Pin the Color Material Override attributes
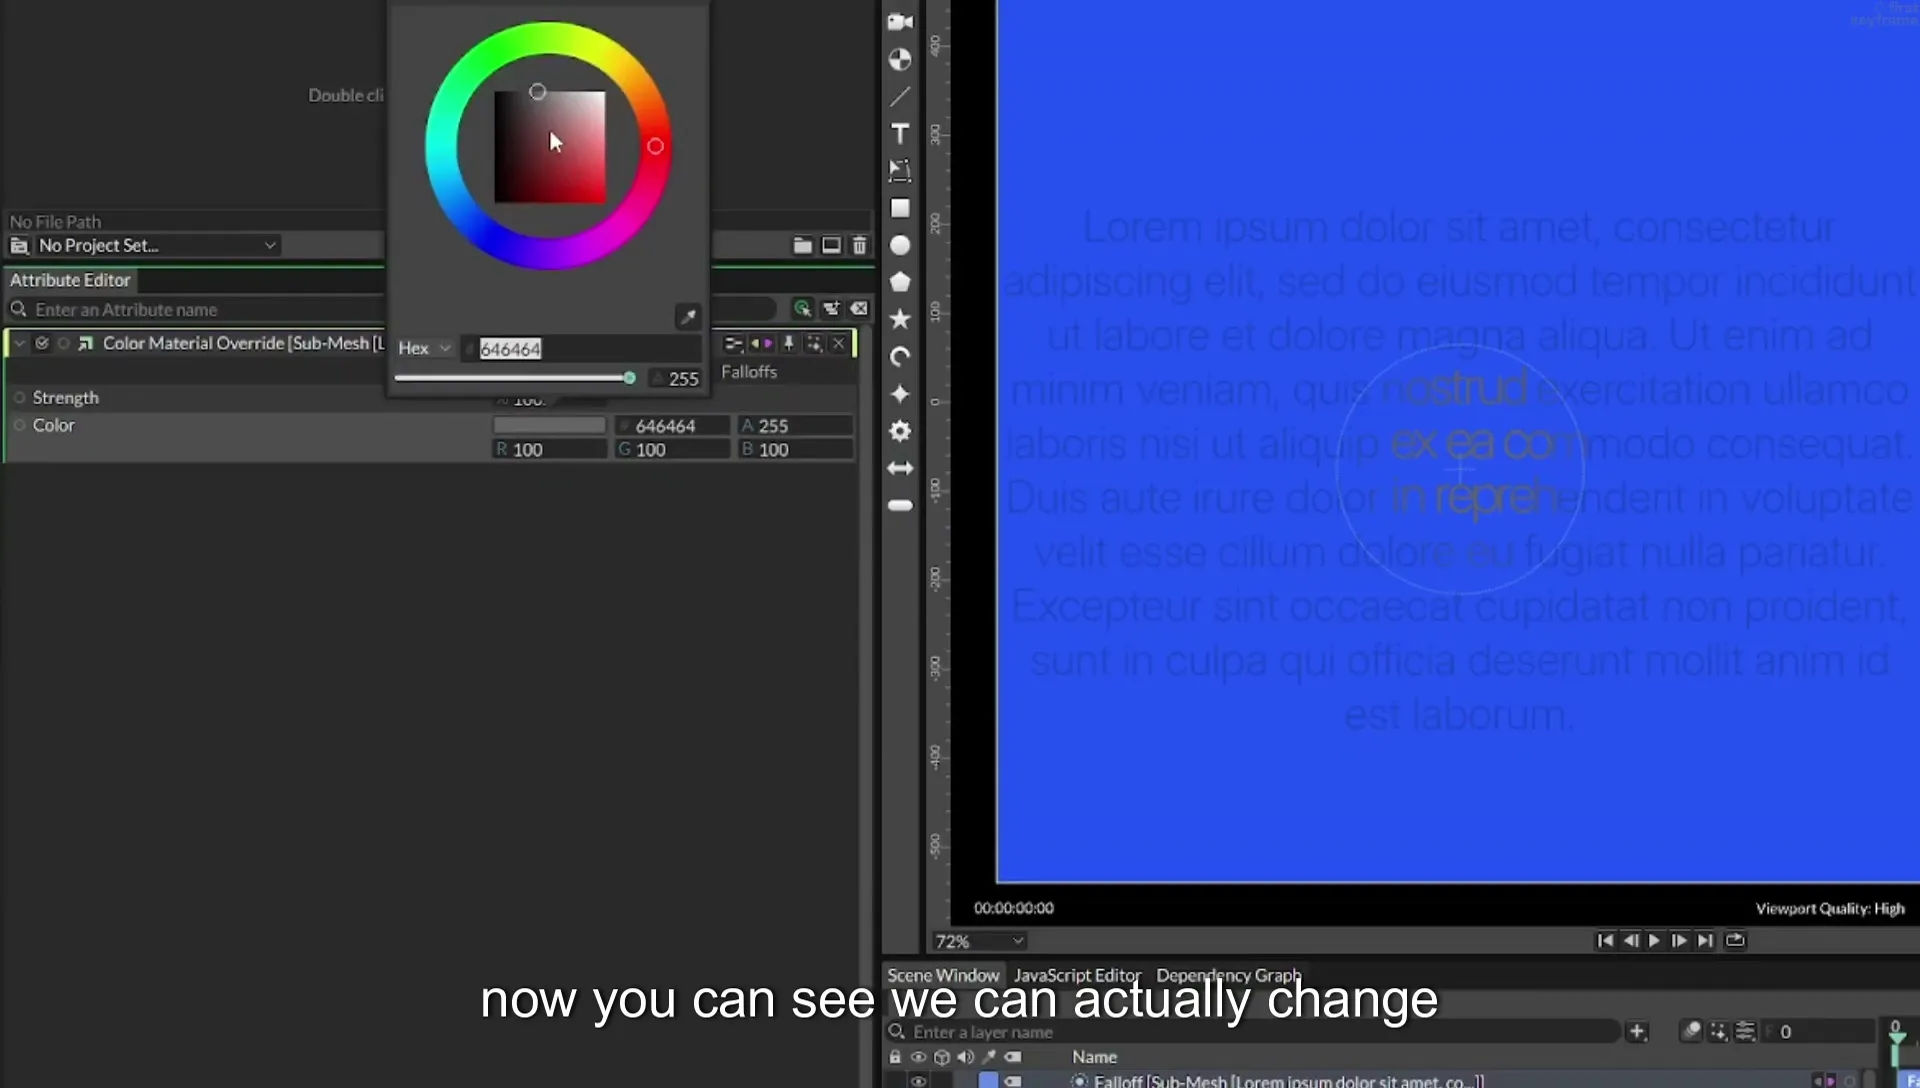Screen dimensions: 1920x1088 789,344
